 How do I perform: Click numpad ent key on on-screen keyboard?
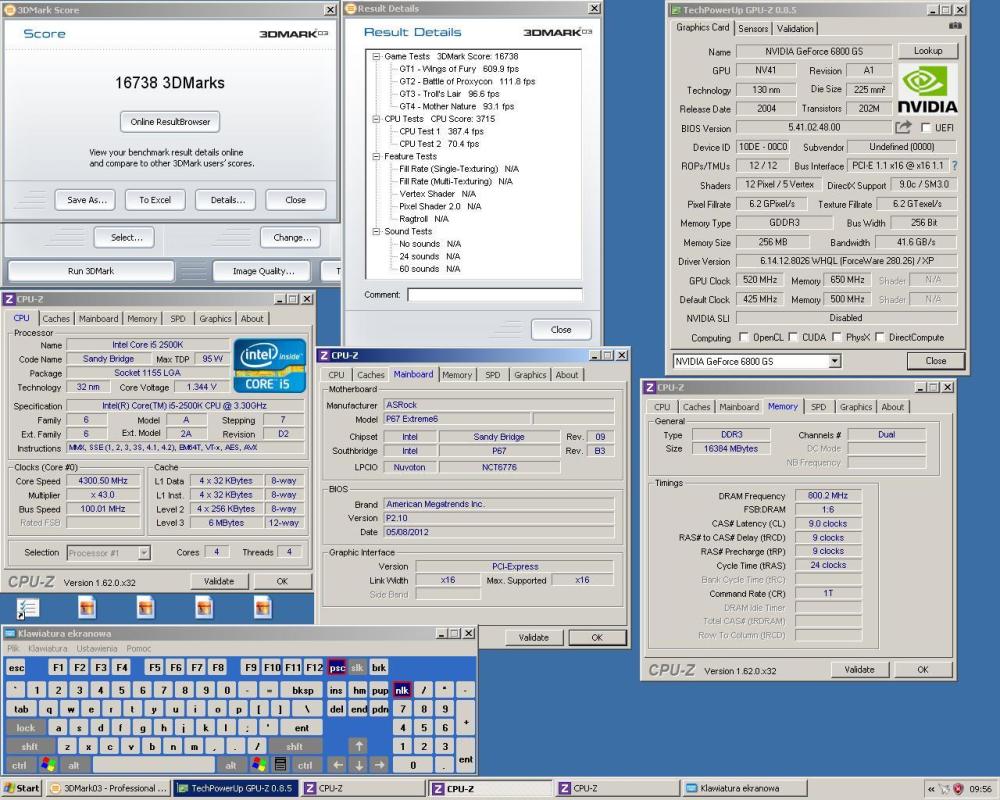pos(466,755)
